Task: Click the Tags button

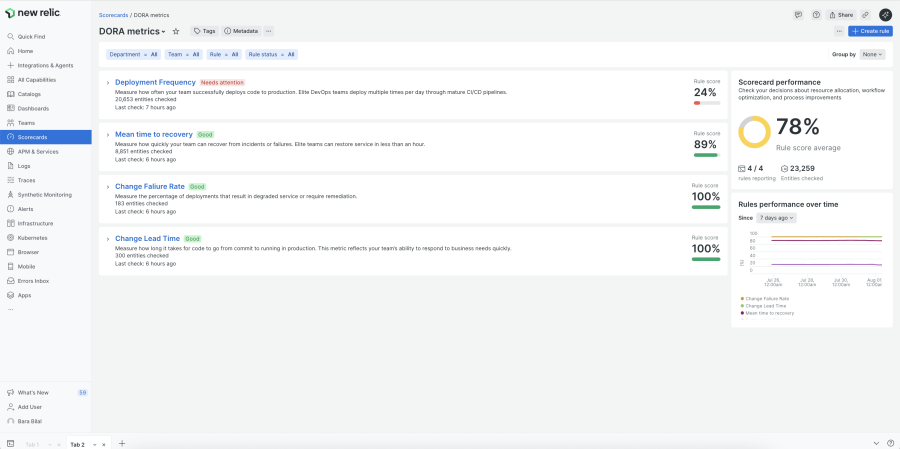Action: [204, 31]
